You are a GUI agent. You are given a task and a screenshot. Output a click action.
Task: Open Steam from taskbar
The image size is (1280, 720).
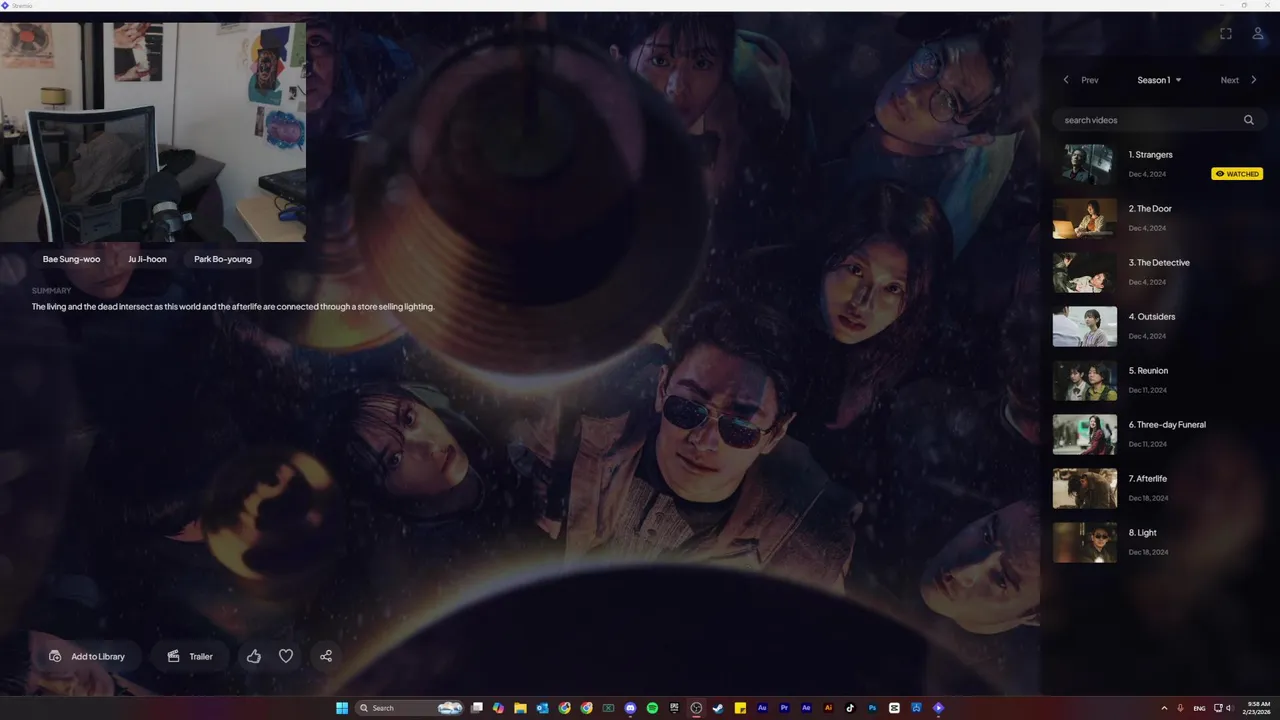(718, 708)
